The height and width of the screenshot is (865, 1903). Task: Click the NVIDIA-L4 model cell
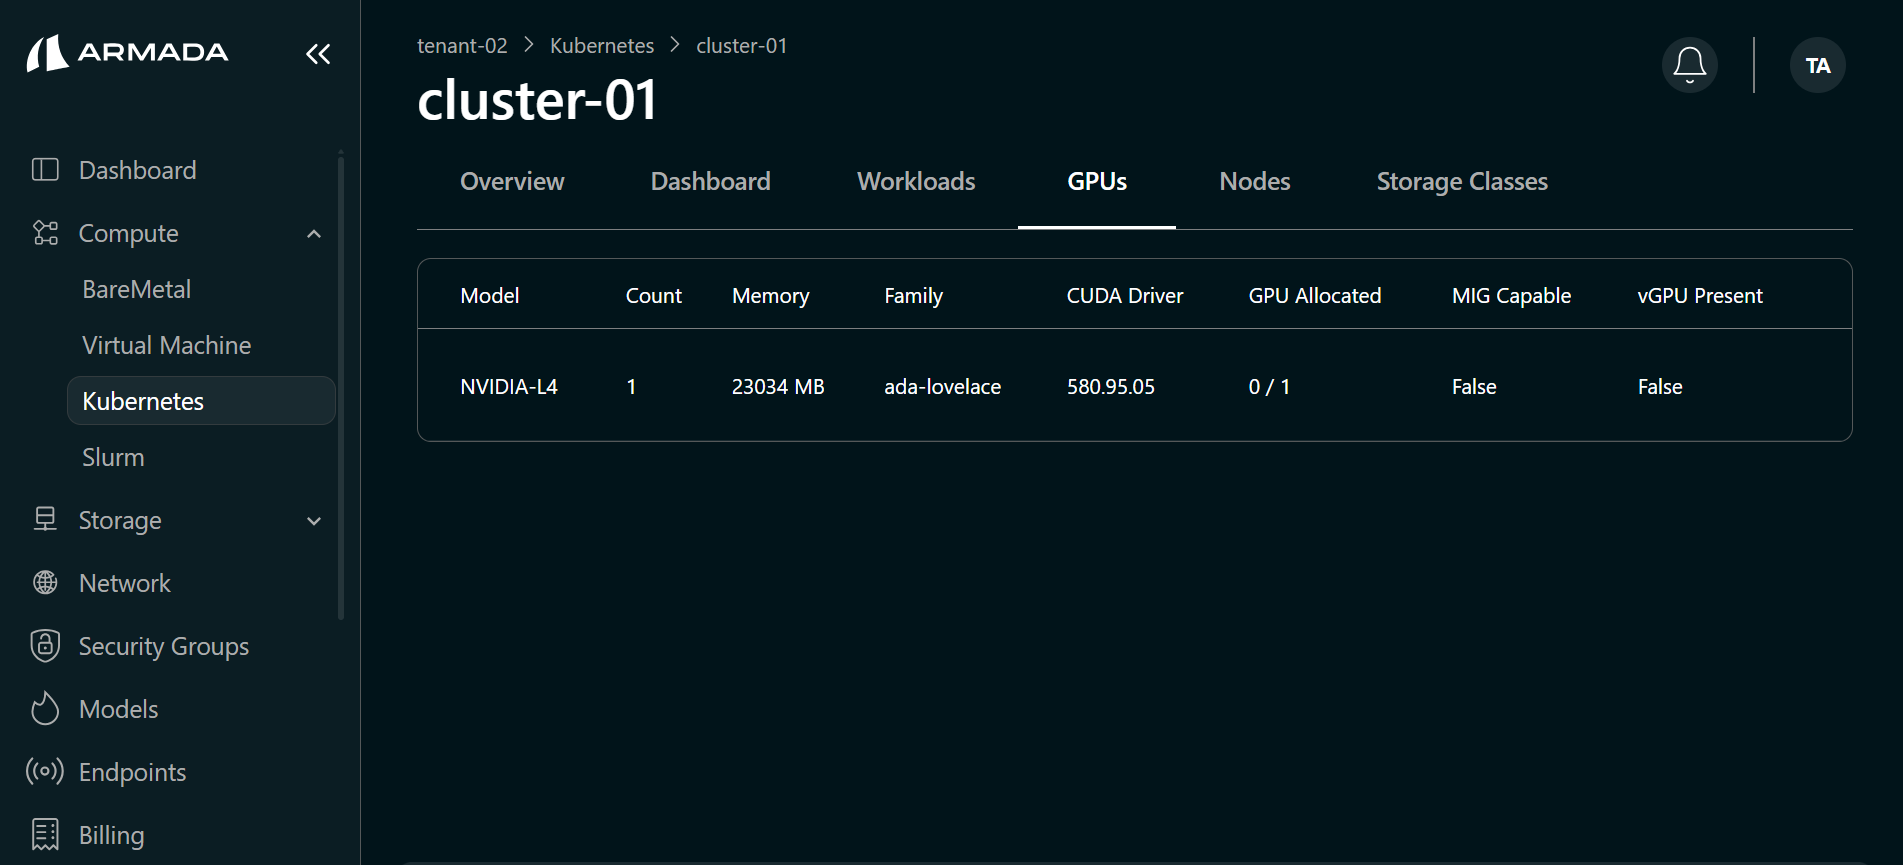509,386
